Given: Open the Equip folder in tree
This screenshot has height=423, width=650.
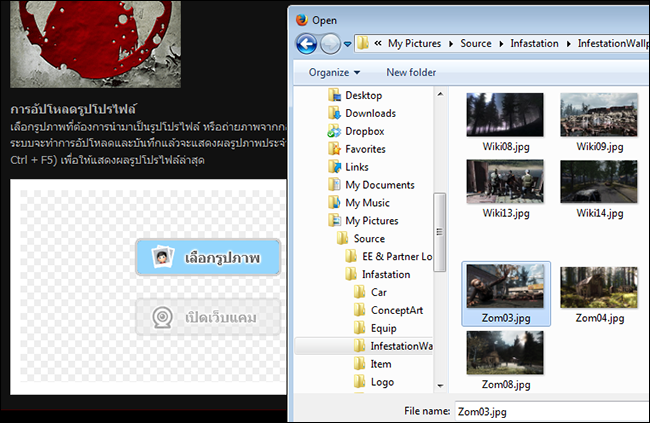Looking at the screenshot, I should click(x=383, y=329).
